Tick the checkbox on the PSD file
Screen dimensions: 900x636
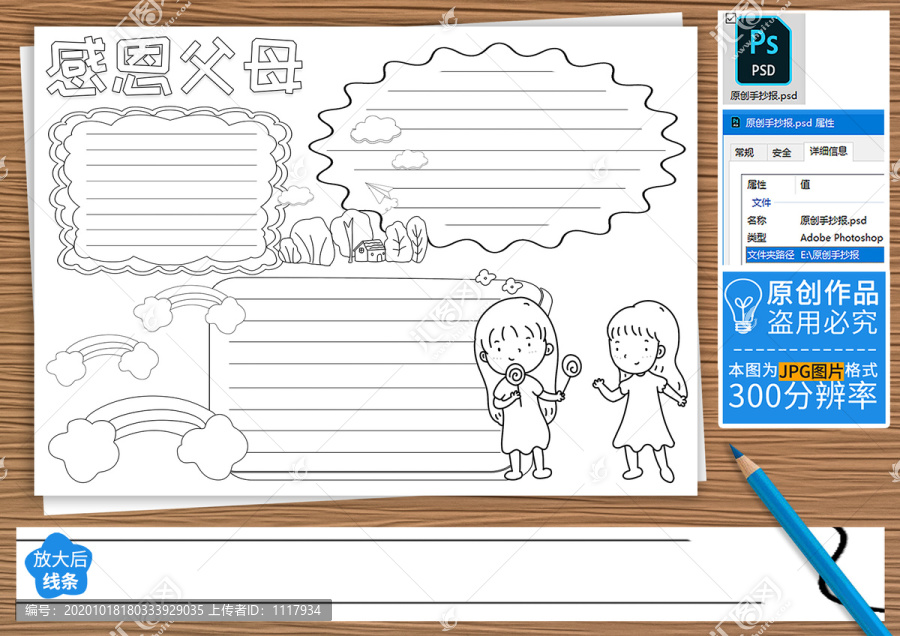pos(731,18)
